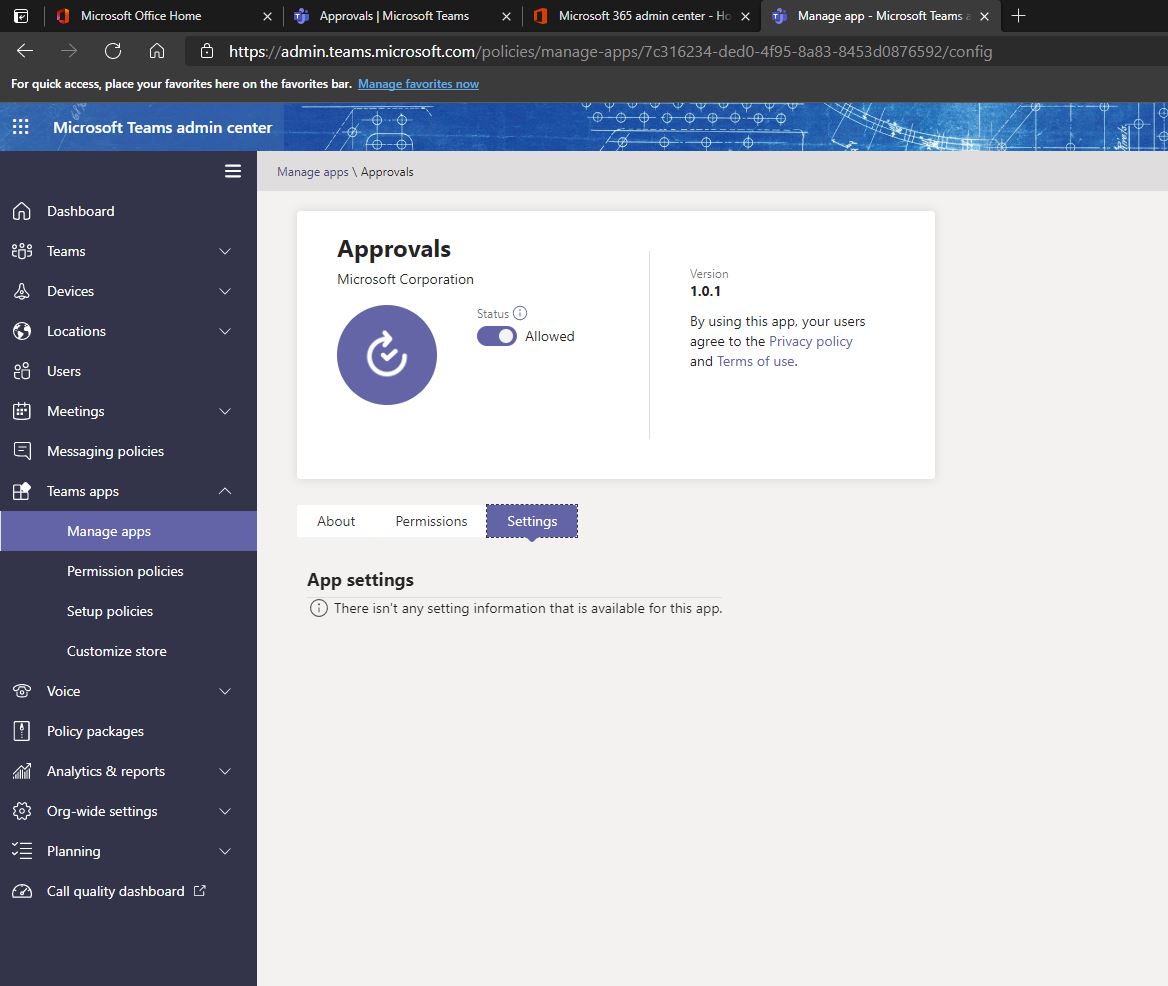
Task: Expand the Locations section chevron
Action: click(x=225, y=331)
